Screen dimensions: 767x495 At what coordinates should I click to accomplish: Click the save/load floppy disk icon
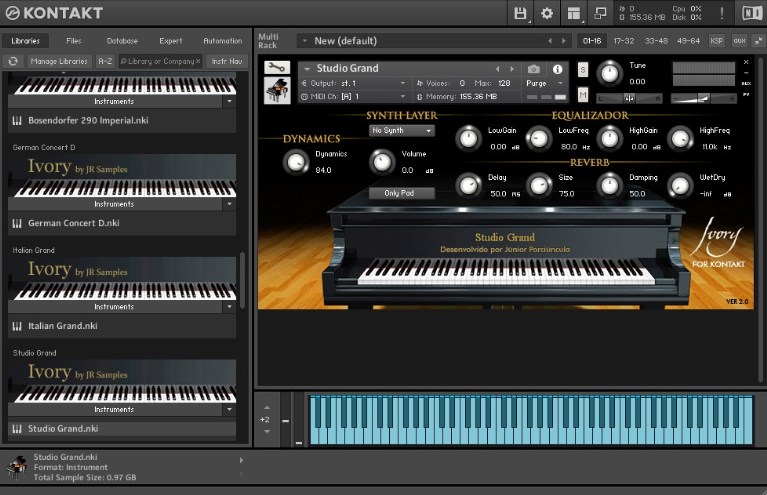520,13
